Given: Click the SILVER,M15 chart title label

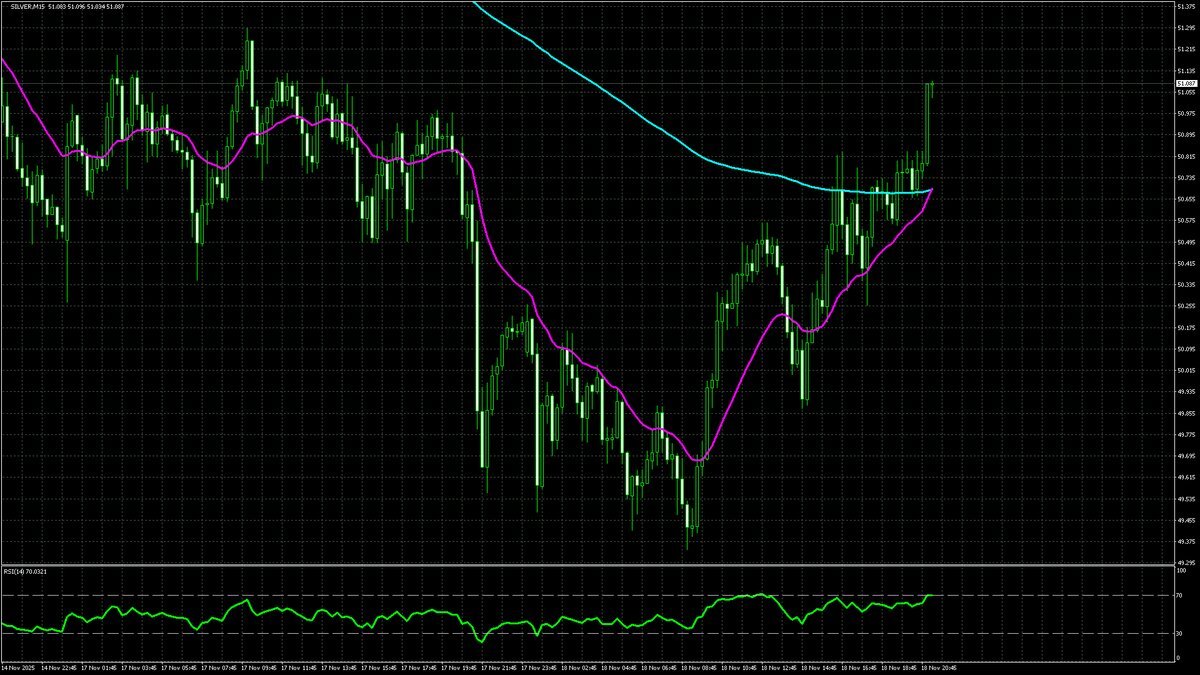Looking at the screenshot, I should pyautogui.click(x=24, y=6).
